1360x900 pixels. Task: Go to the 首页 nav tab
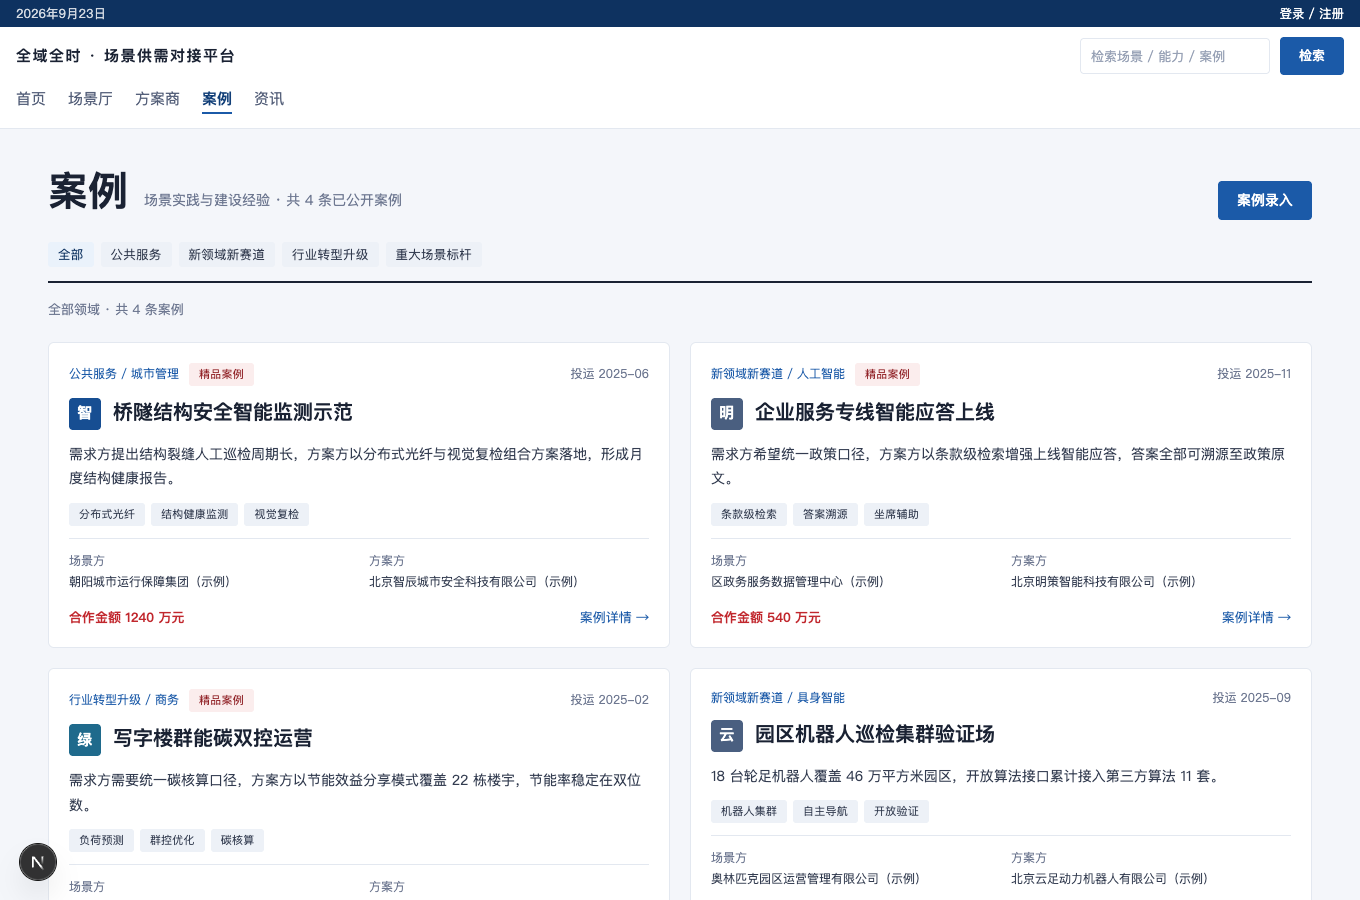[x=31, y=99]
